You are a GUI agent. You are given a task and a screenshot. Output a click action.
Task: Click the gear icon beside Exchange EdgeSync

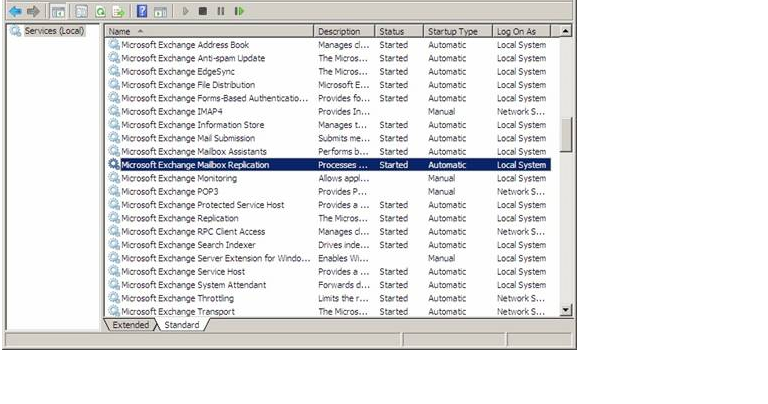114,71
